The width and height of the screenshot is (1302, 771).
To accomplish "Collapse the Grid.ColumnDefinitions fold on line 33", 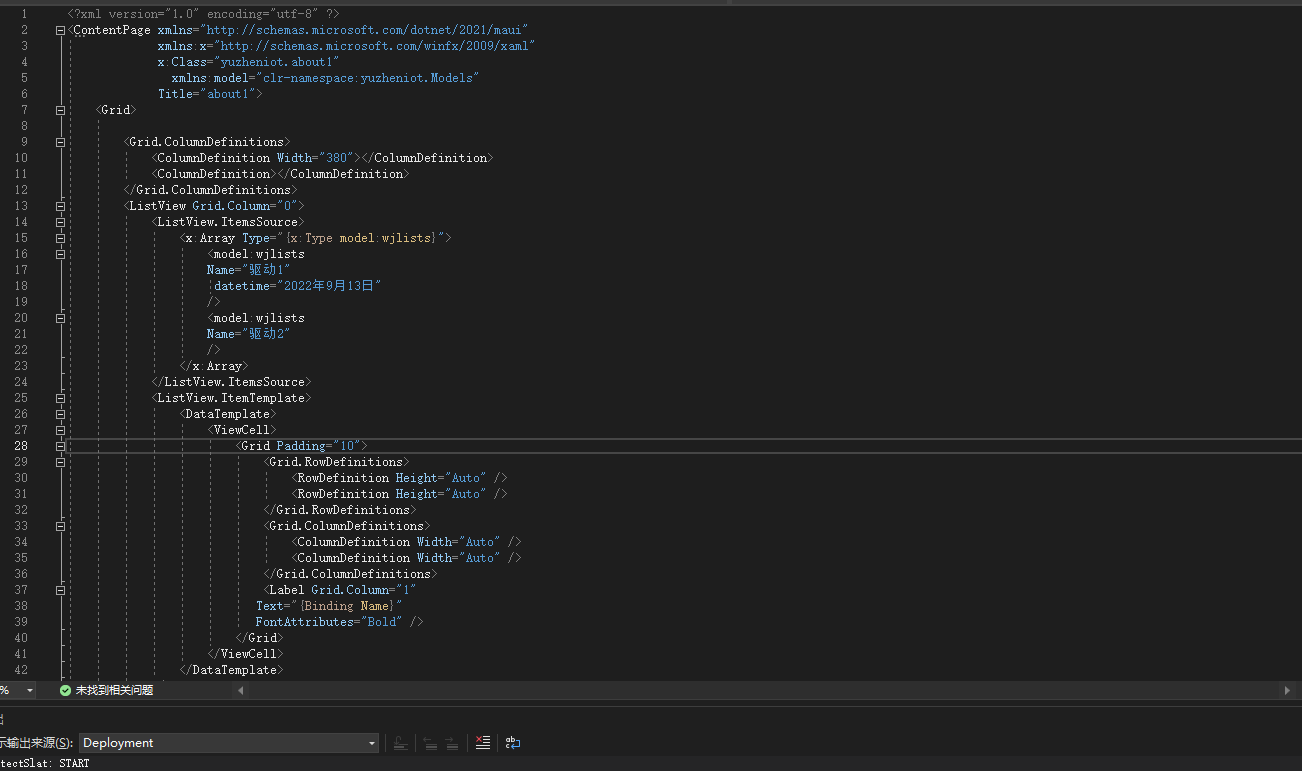I will (61, 526).
